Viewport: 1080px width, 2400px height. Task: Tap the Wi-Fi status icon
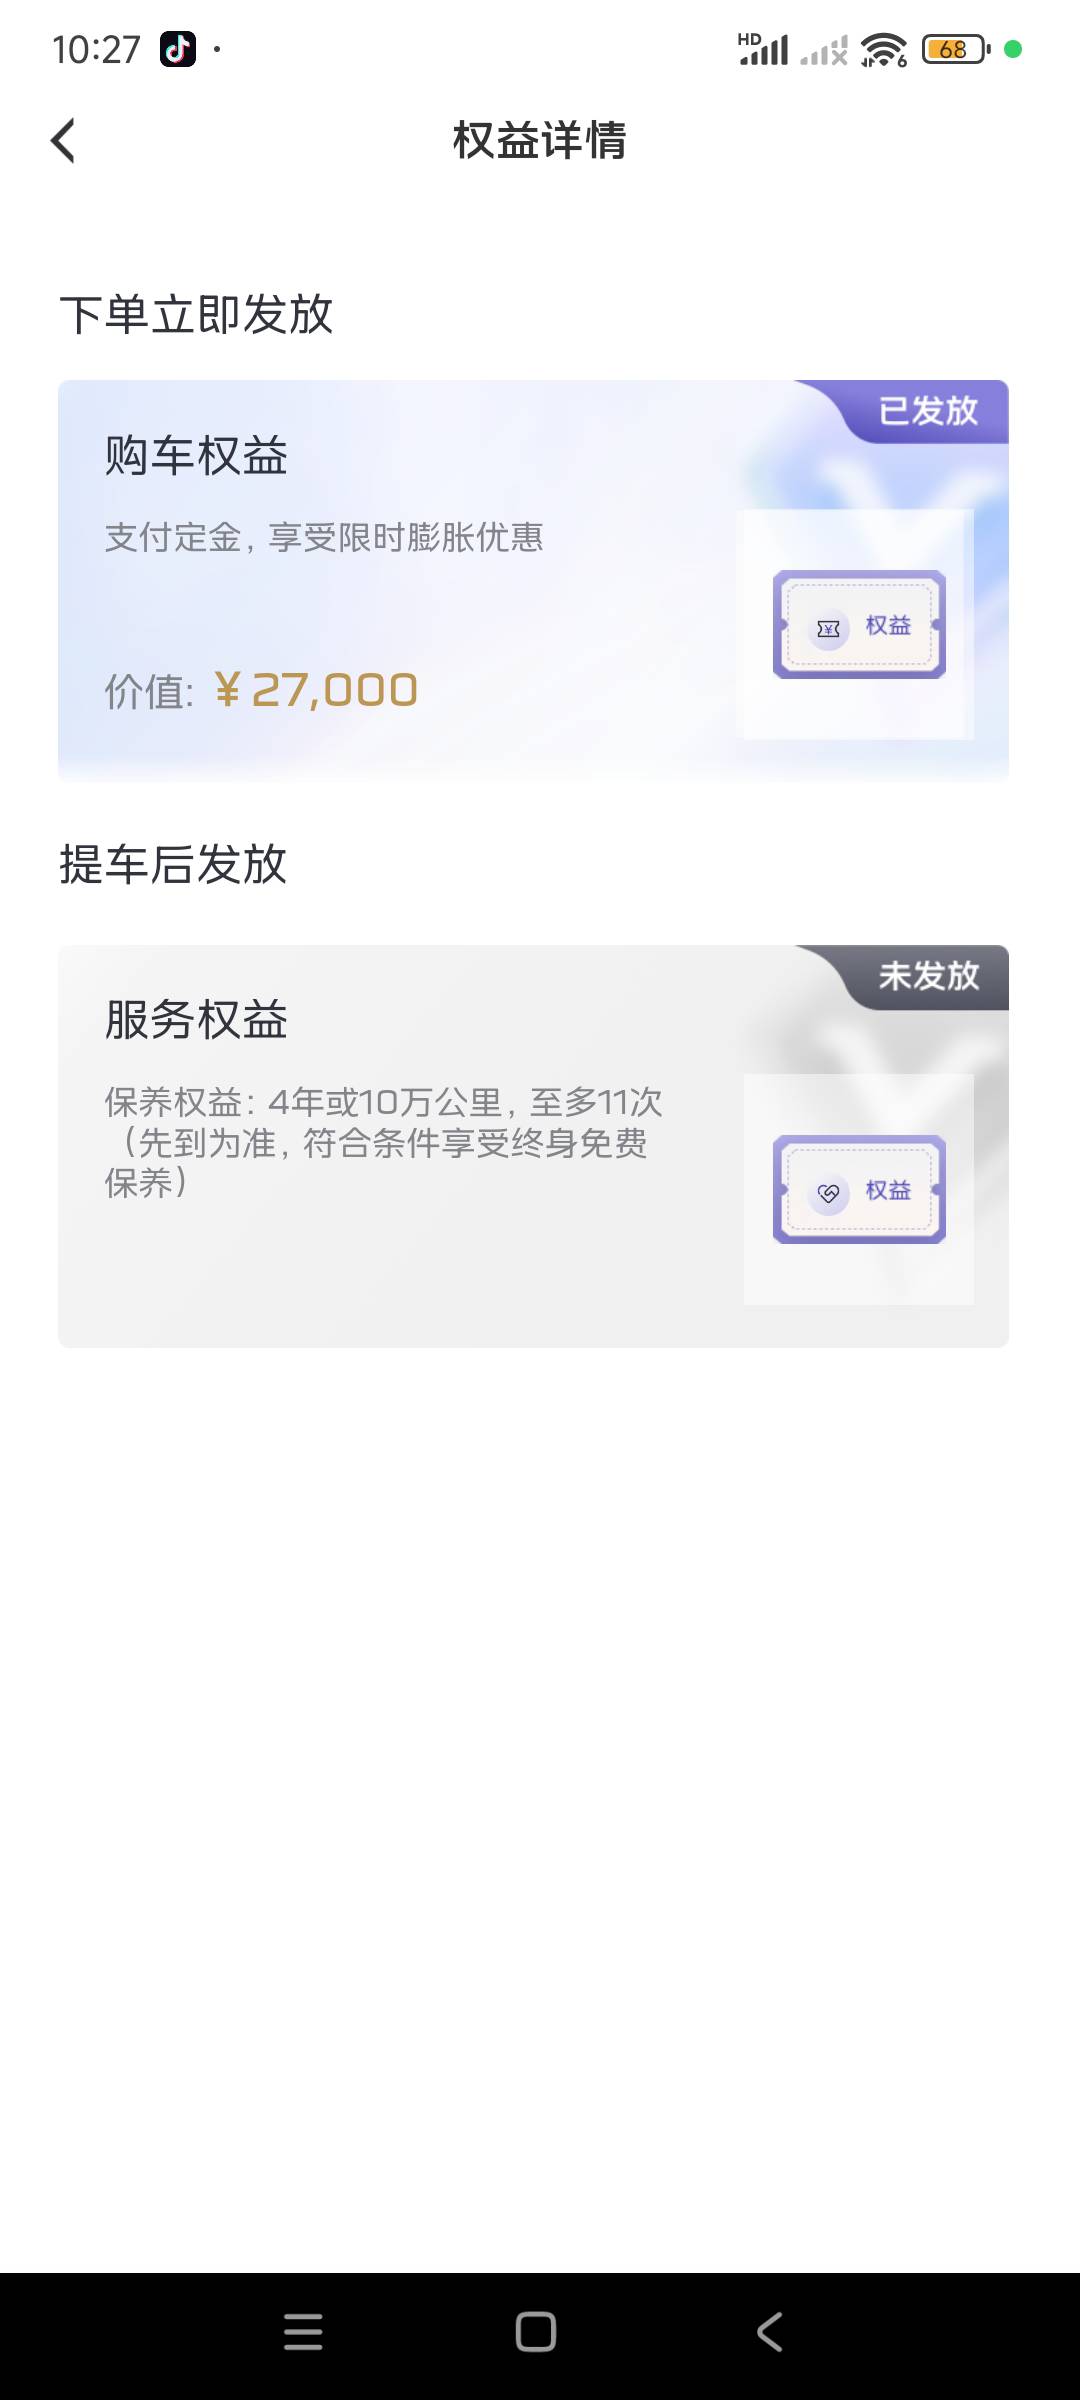pos(883,49)
